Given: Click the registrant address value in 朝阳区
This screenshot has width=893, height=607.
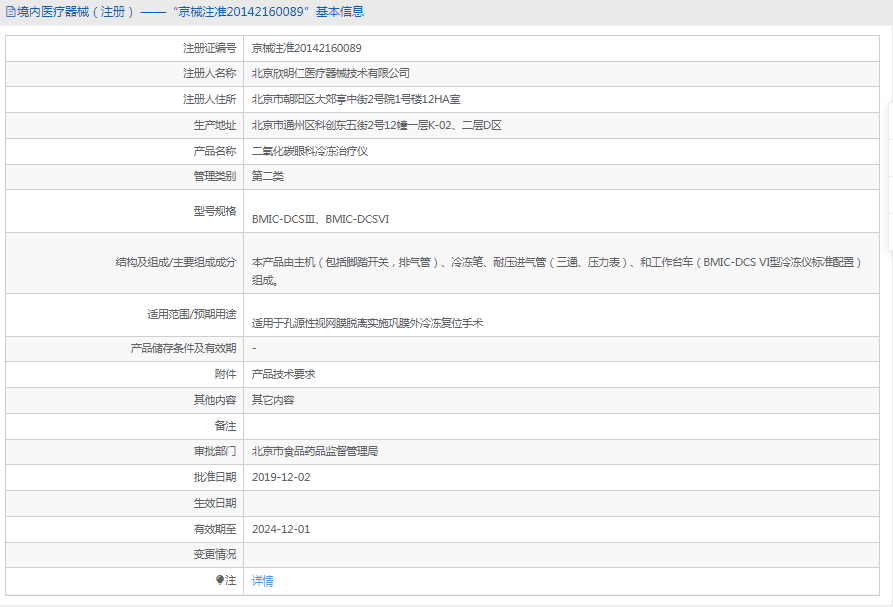Looking at the screenshot, I should [x=355, y=100].
